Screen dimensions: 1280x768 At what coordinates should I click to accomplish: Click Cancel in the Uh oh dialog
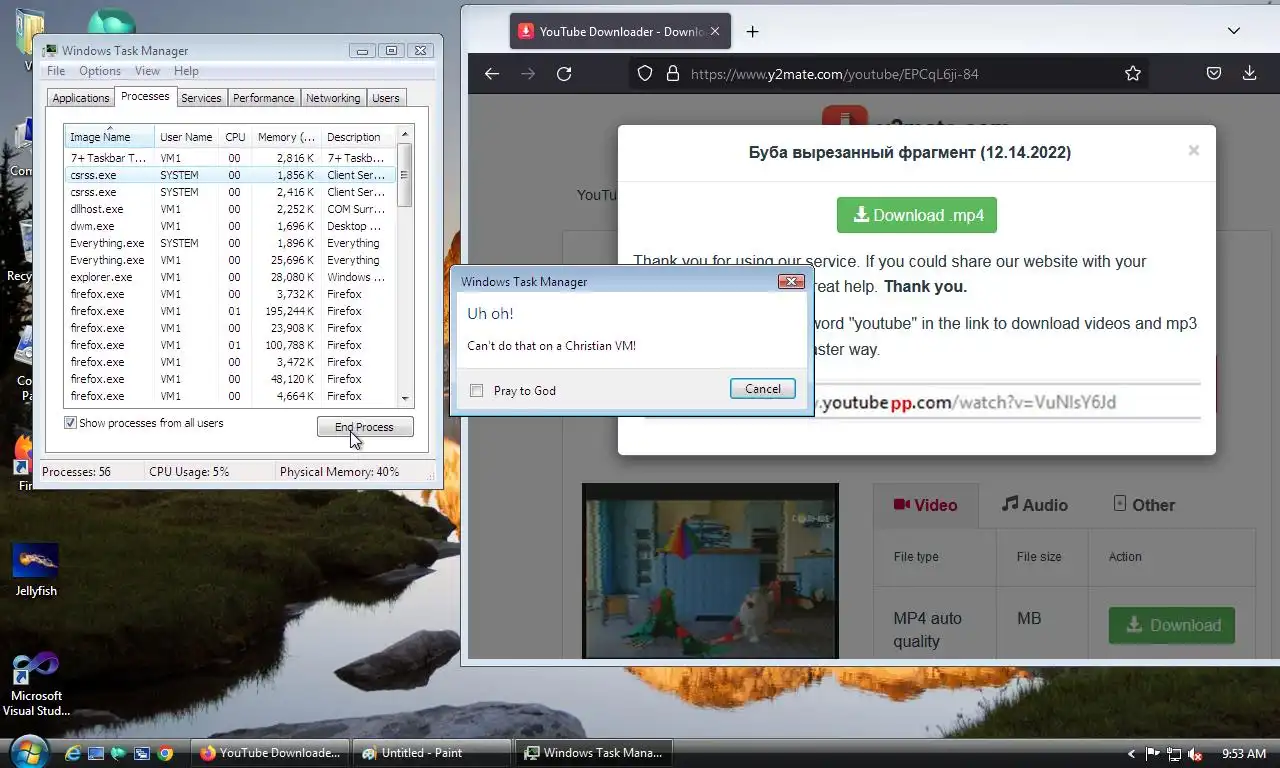(763, 389)
